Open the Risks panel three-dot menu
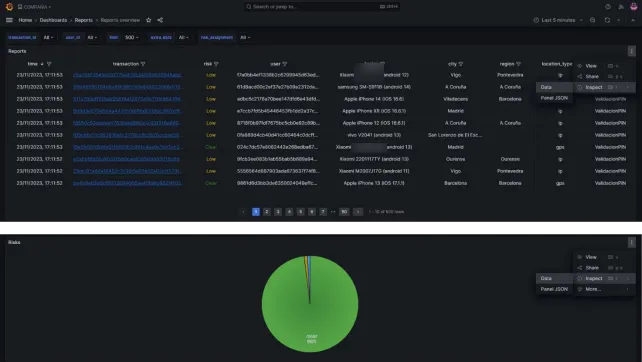 631,242
